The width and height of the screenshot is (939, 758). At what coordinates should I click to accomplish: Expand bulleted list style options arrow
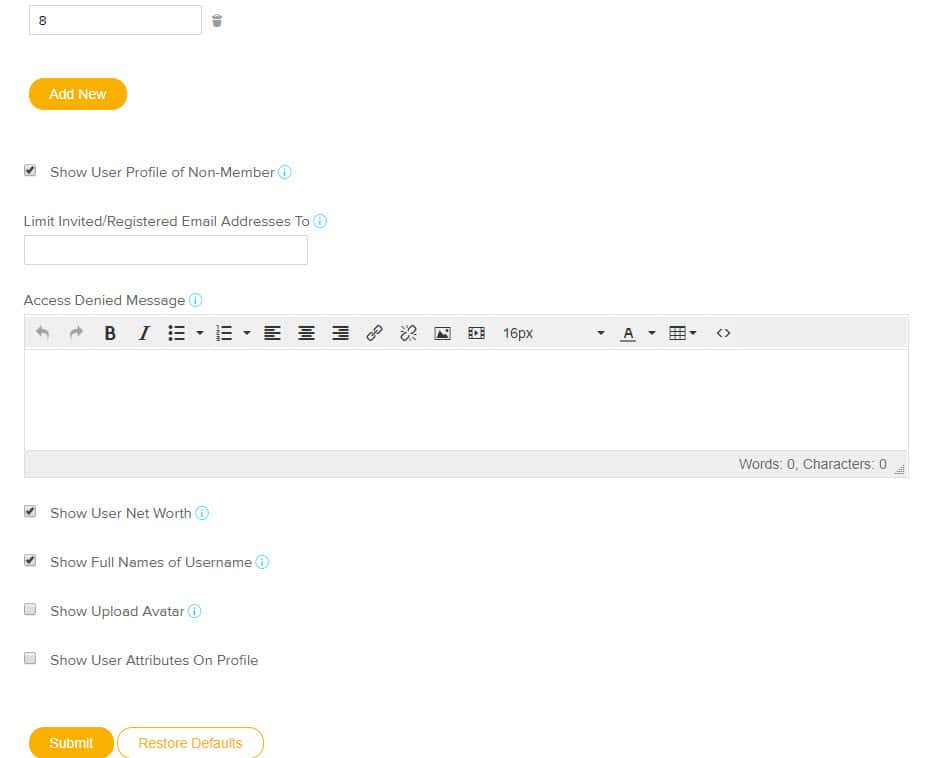pyautogui.click(x=200, y=333)
